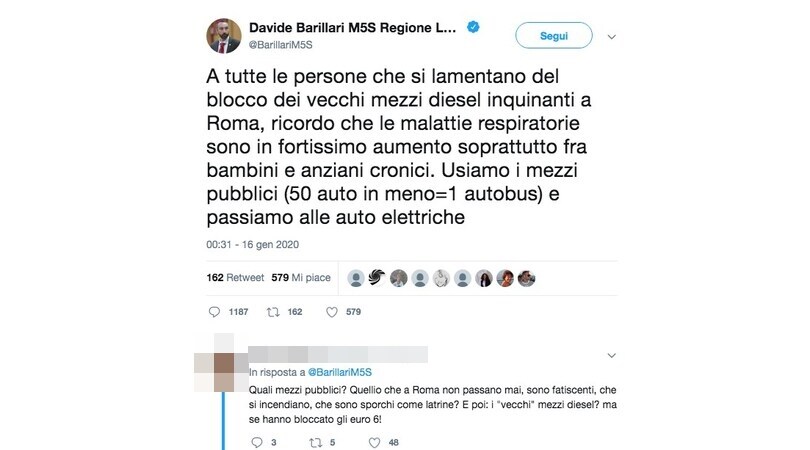Expand the reply tweet options chevron
The height and width of the screenshot is (450, 810).
[x=612, y=355]
